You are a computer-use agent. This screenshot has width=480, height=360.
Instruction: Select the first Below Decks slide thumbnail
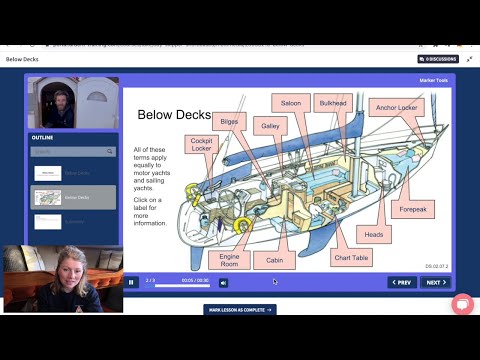(x=48, y=173)
